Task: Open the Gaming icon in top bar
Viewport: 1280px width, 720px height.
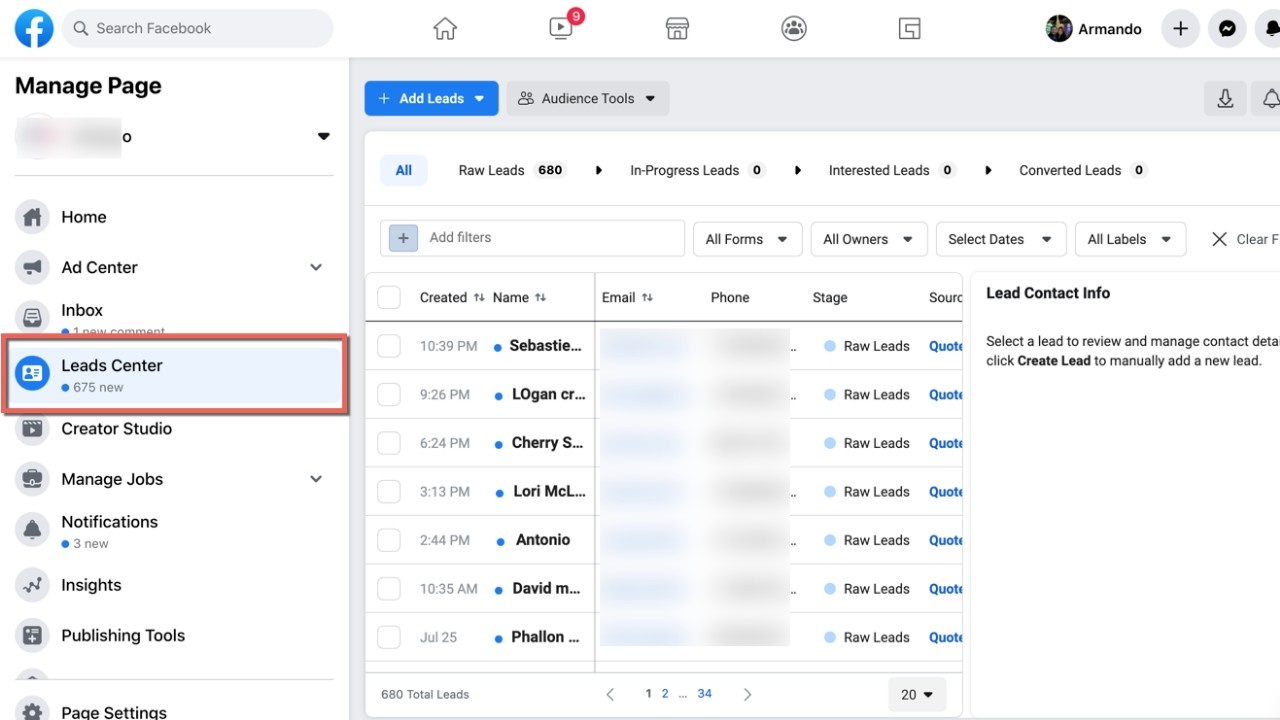Action: click(909, 29)
